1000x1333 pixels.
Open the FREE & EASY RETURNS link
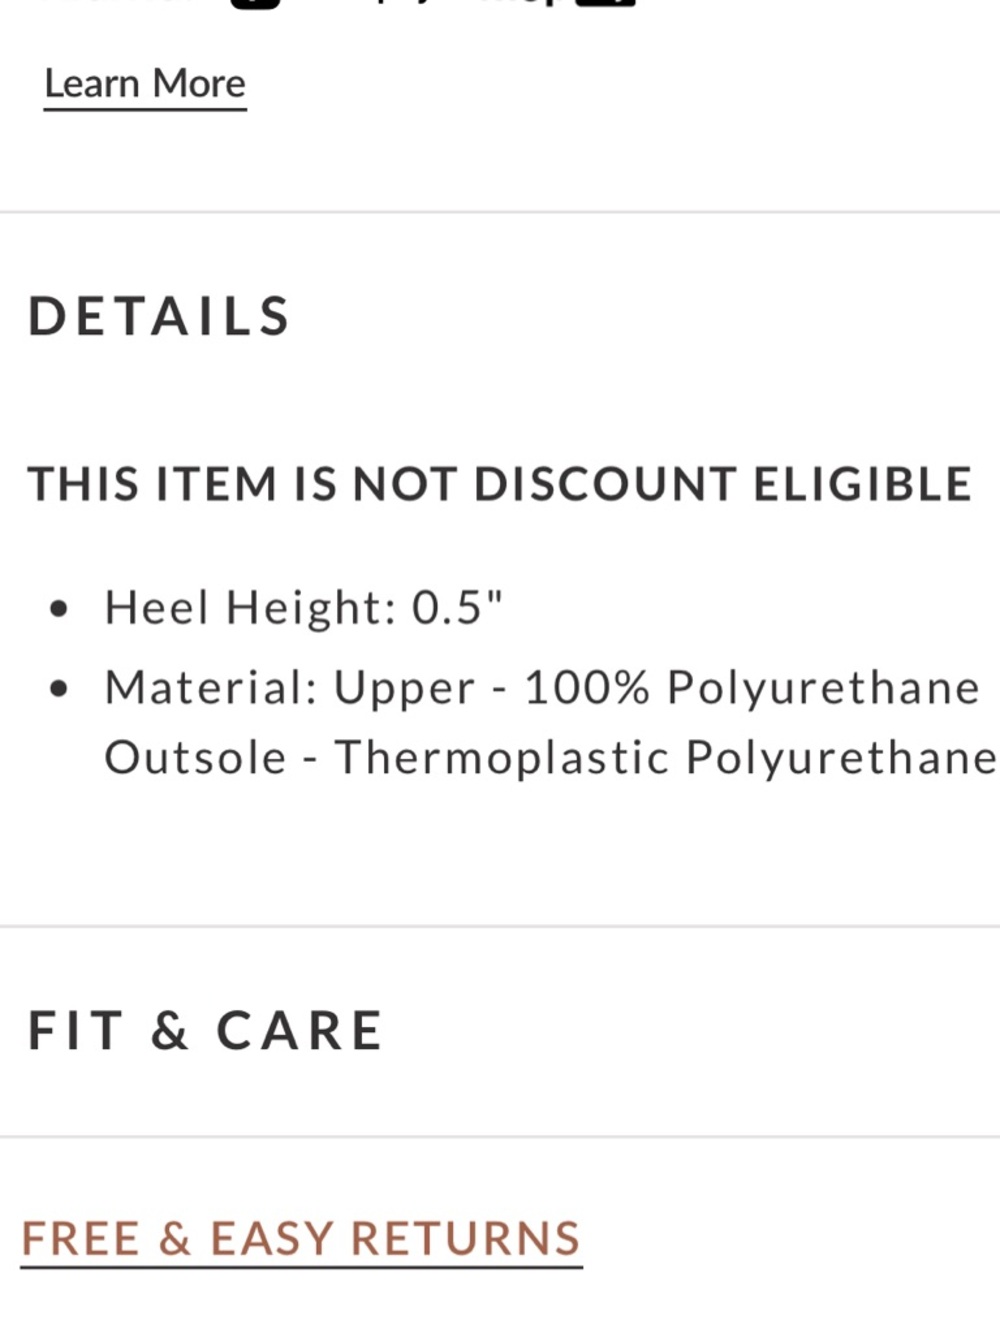(301, 1239)
